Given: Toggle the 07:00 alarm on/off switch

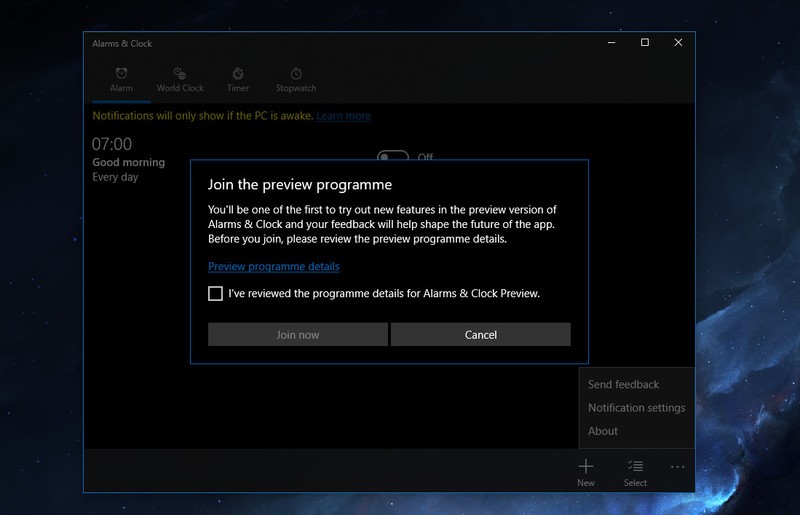Looking at the screenshot, I should 393,155.
